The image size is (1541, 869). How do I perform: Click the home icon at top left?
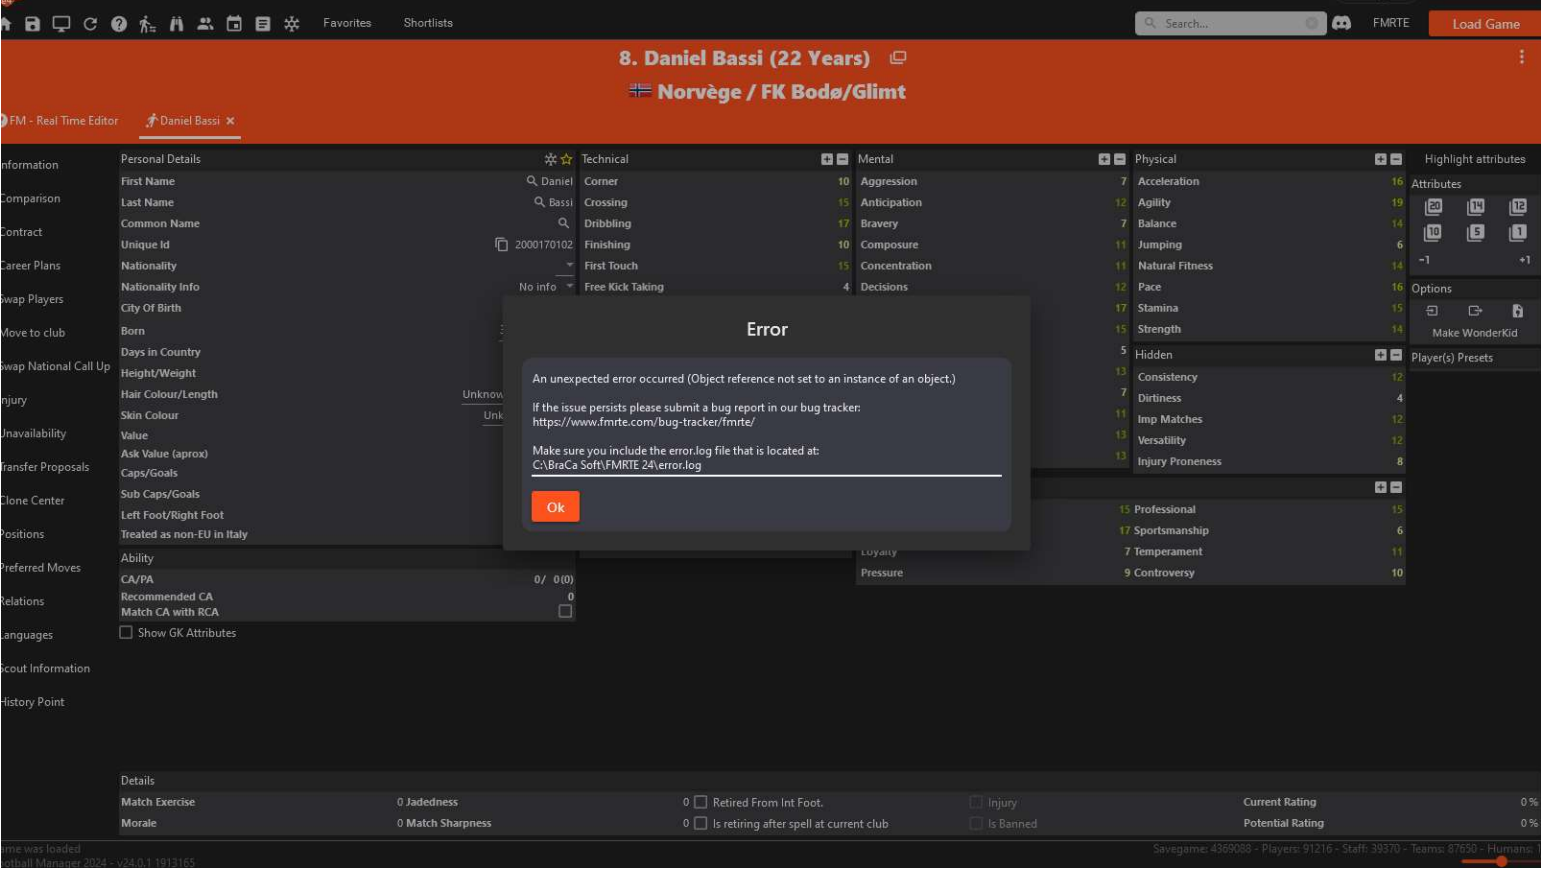click(7, 22)
